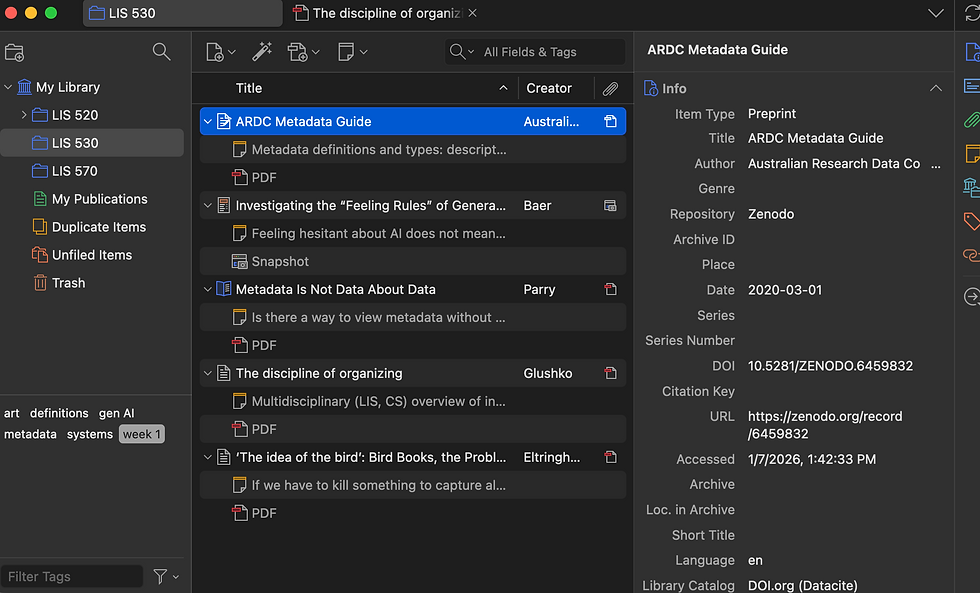Viewport: 980px width, 593px height.
Task: Collapse 'The idea of the bird' item
Action: tap(208, 457)
